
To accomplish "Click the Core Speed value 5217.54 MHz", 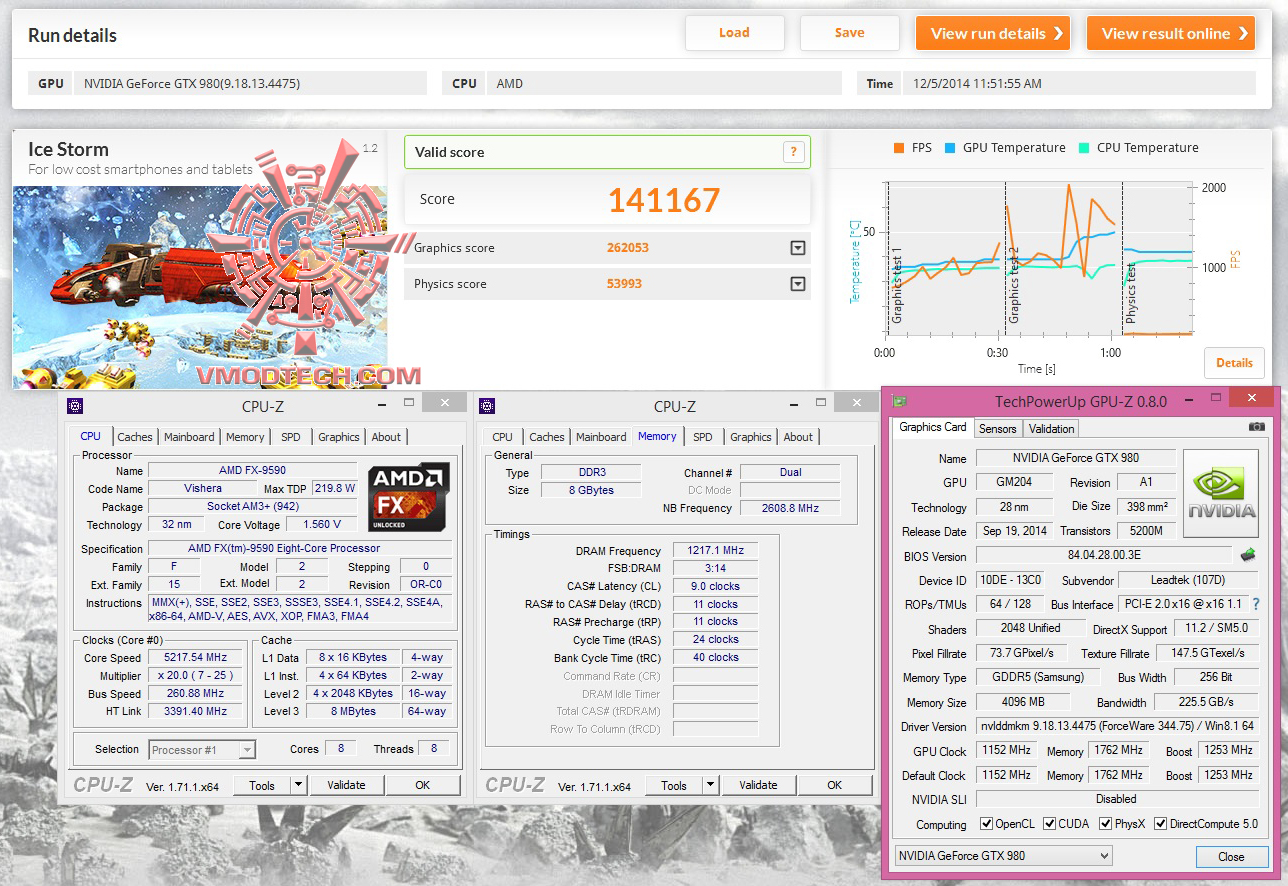I will (x=195, y=658).
